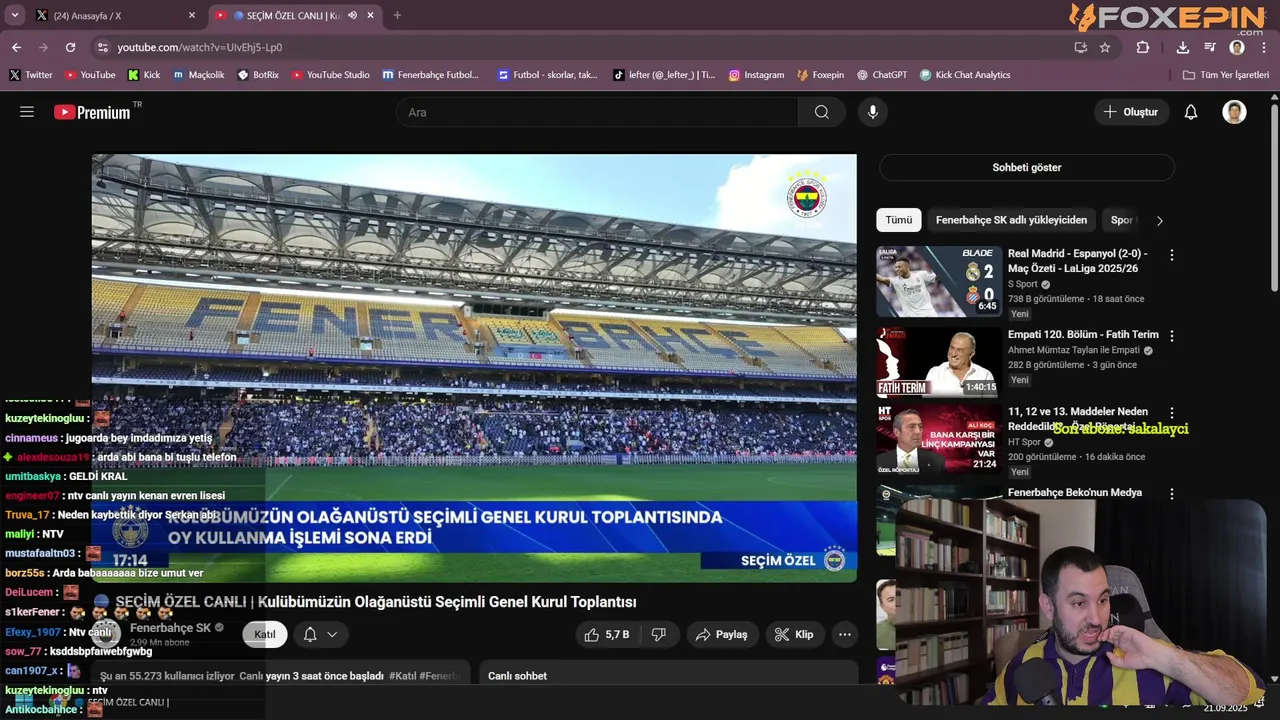Open the YouTube Studio bookmark
The height and width of the screenshot is (720, 1280).
tap(330, 75)
